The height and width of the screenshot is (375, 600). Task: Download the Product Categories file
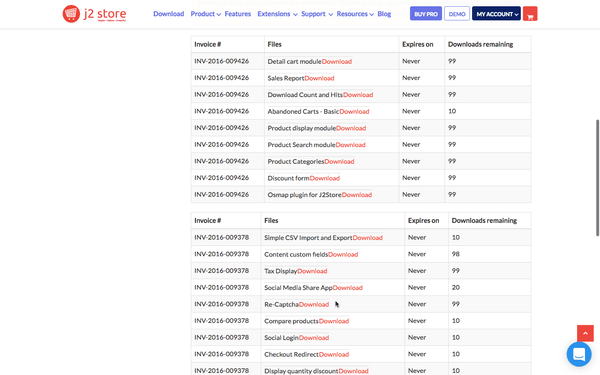tap(339, 161)
